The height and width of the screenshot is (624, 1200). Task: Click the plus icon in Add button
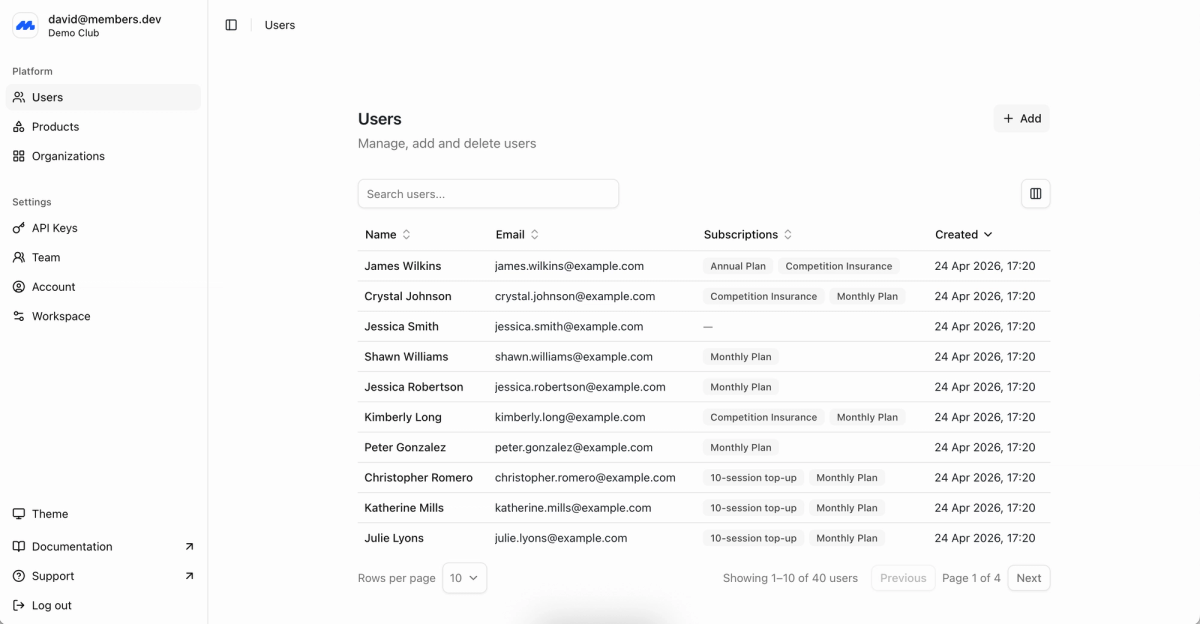point(1008,118)
